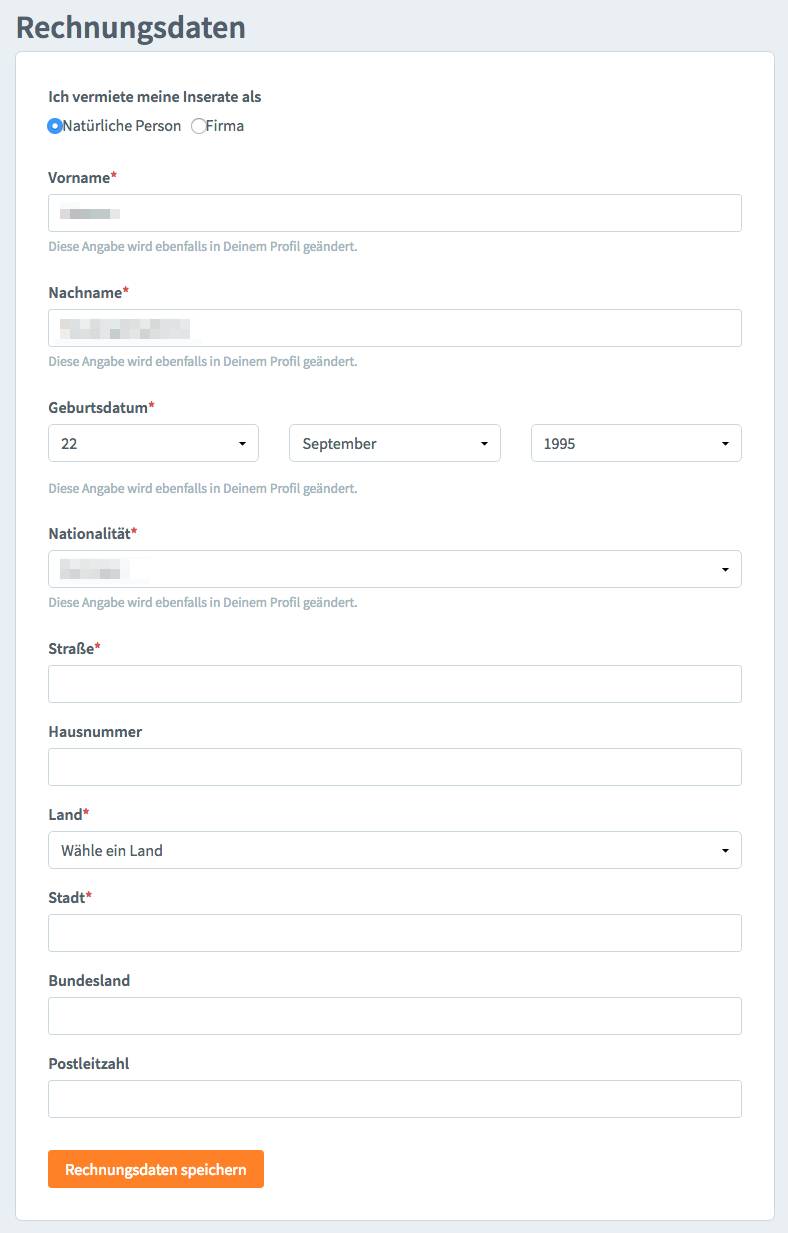Open the Wähle ein Land dropdown
This screenshot has height=1233, width=788.
[x=395, y=850]
